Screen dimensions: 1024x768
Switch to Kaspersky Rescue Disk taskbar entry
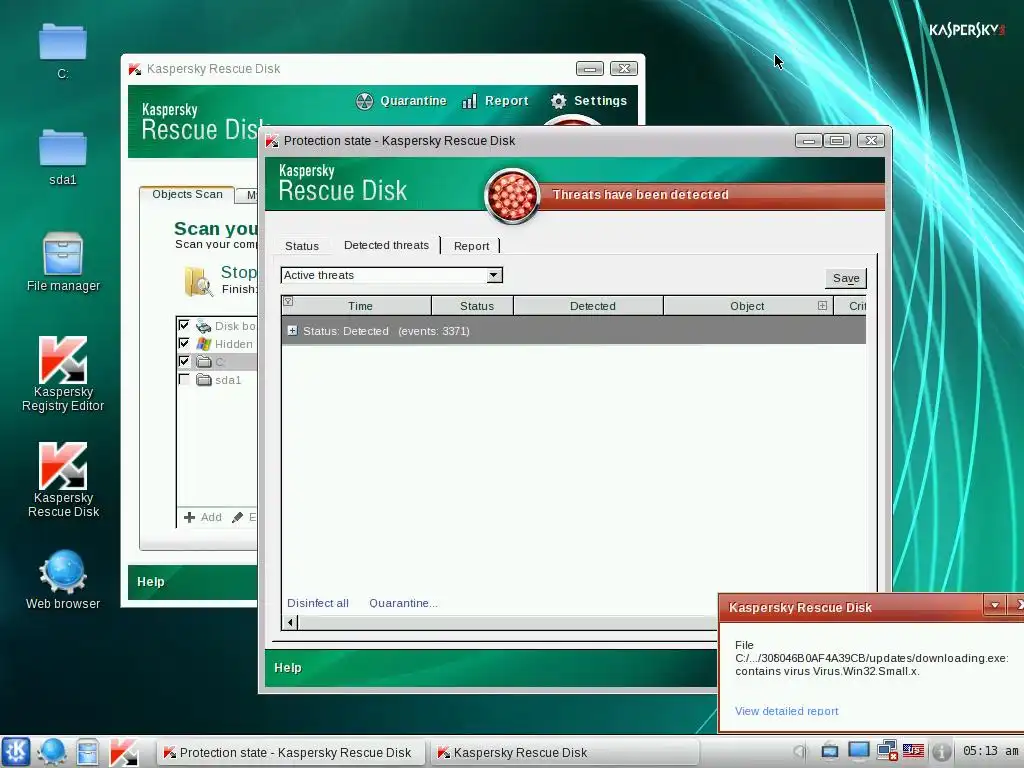pyautogui.click(x=565, y=752)
